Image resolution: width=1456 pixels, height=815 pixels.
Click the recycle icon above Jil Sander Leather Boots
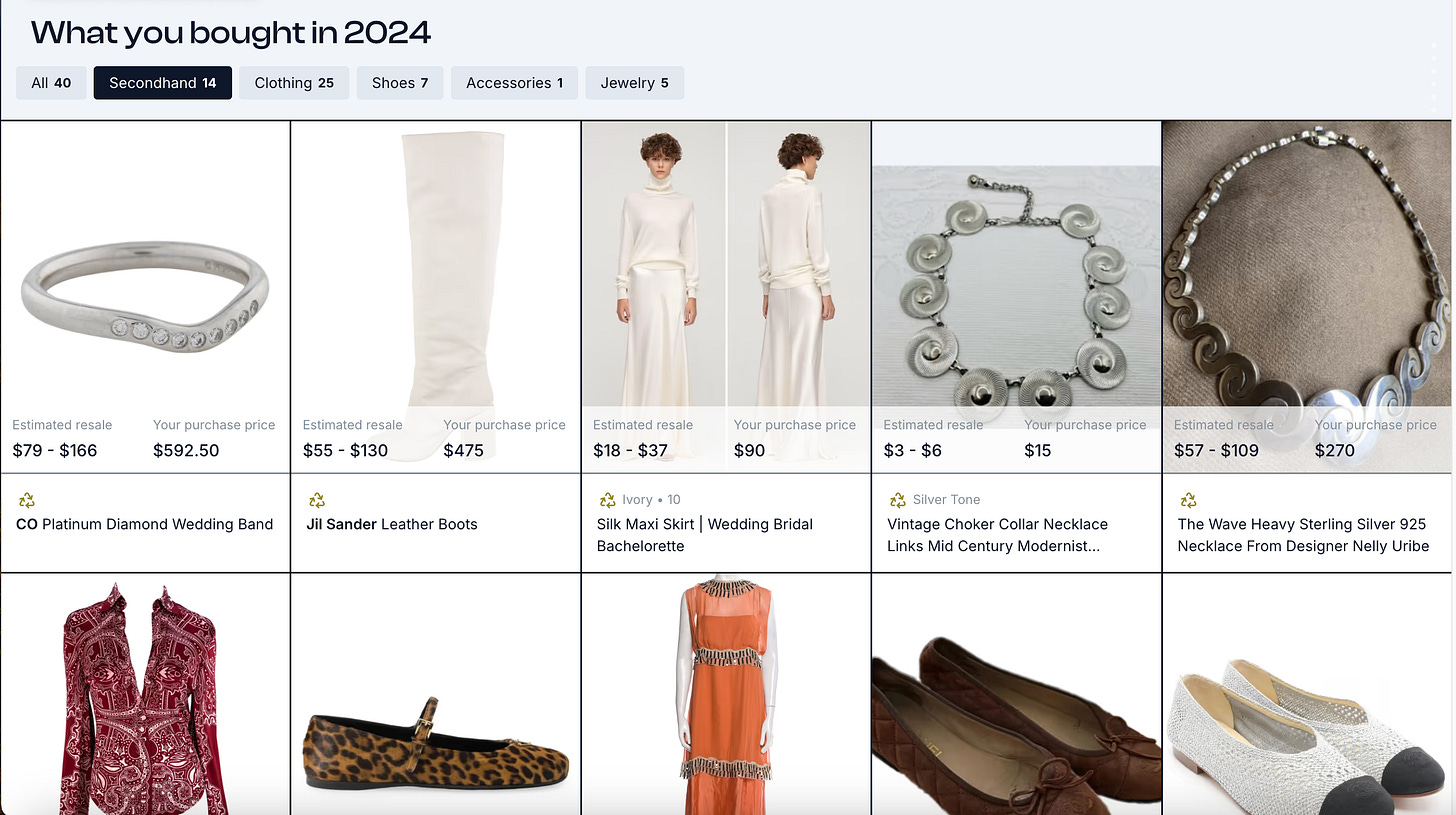click(317, 500)
